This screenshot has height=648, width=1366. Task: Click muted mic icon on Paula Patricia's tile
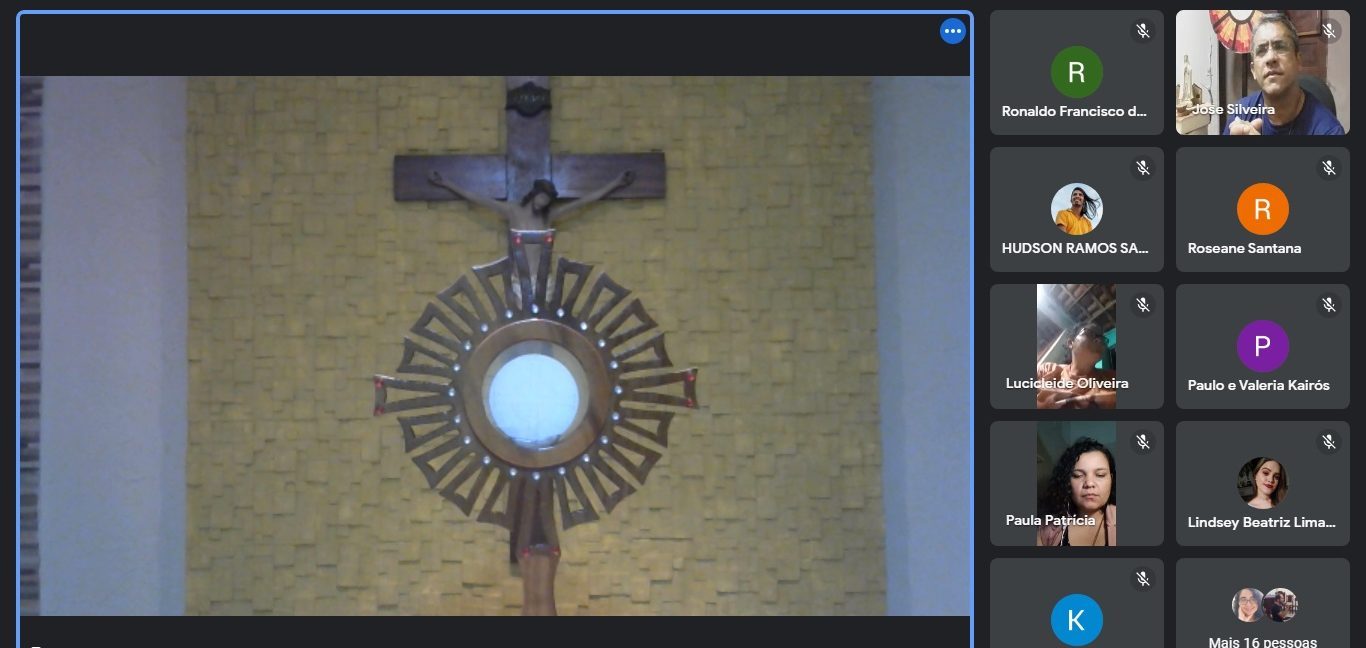coord(1142,442)
